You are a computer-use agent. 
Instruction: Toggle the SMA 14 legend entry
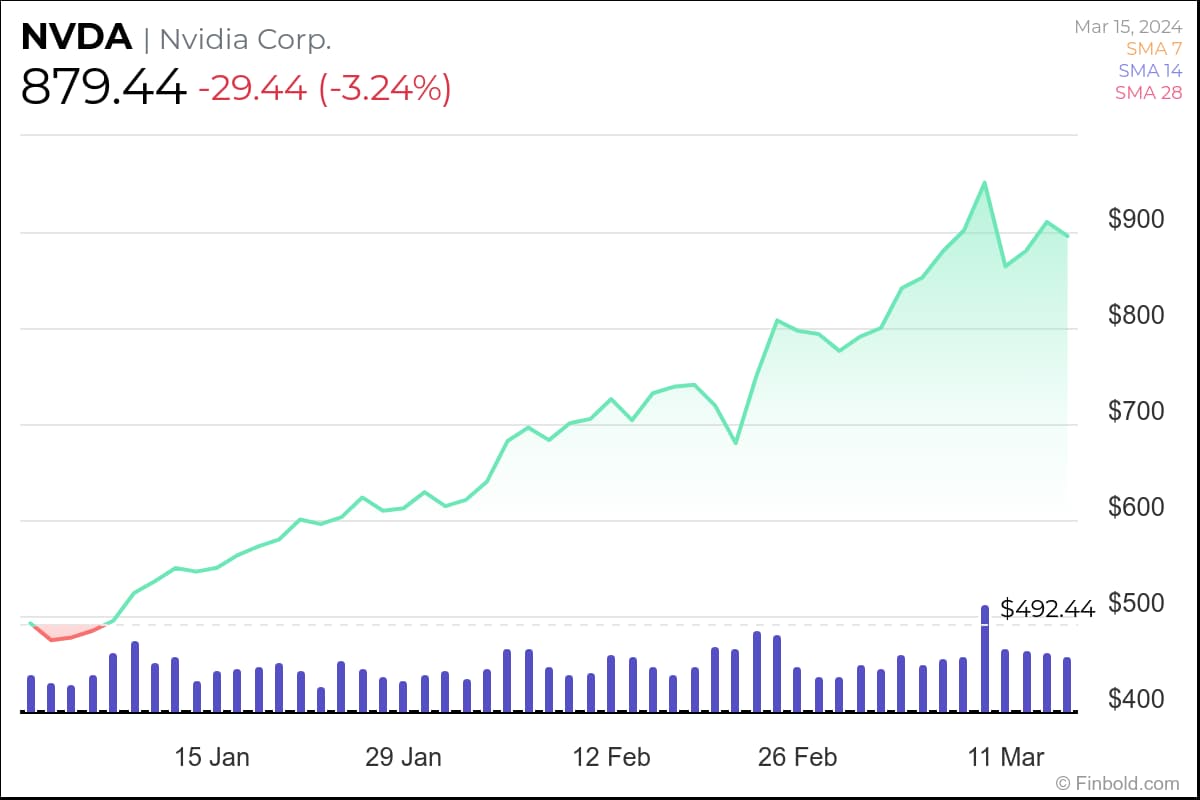(x=1150, y=71)
